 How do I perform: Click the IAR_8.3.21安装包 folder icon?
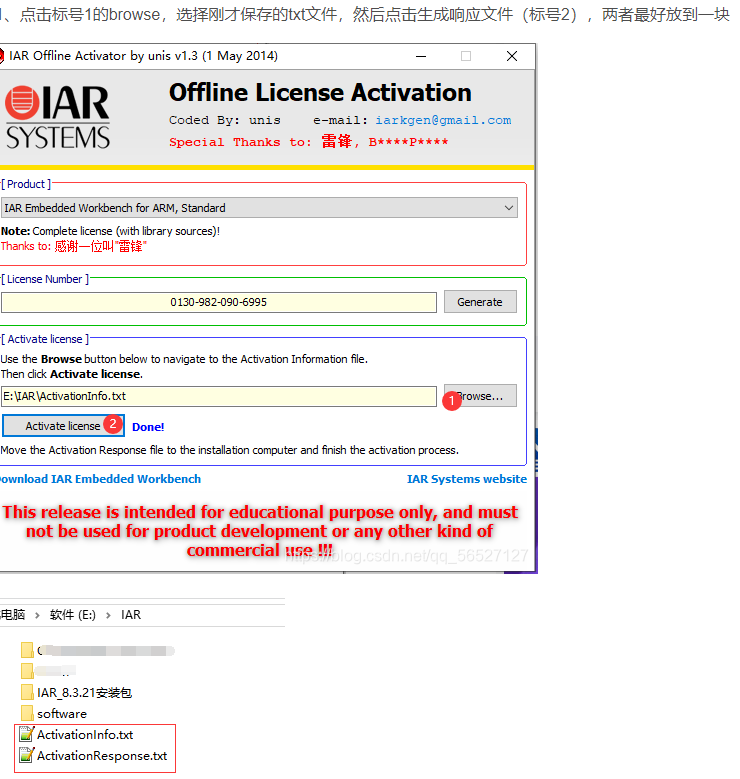click(27, 692)
